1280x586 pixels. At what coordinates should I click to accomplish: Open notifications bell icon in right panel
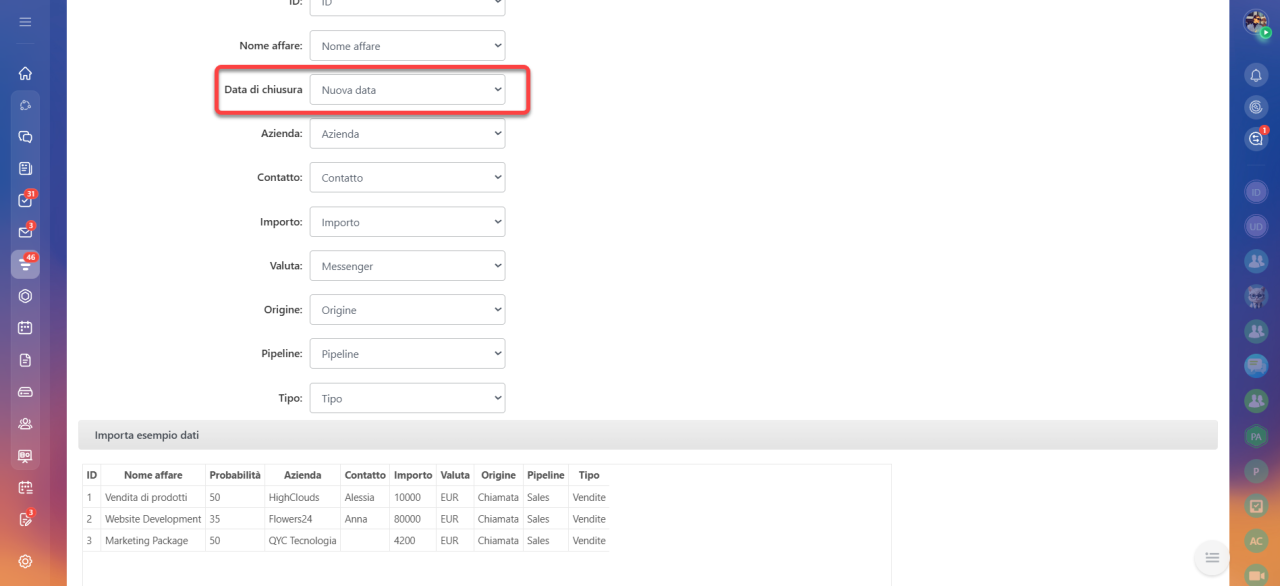point(1256,75)
